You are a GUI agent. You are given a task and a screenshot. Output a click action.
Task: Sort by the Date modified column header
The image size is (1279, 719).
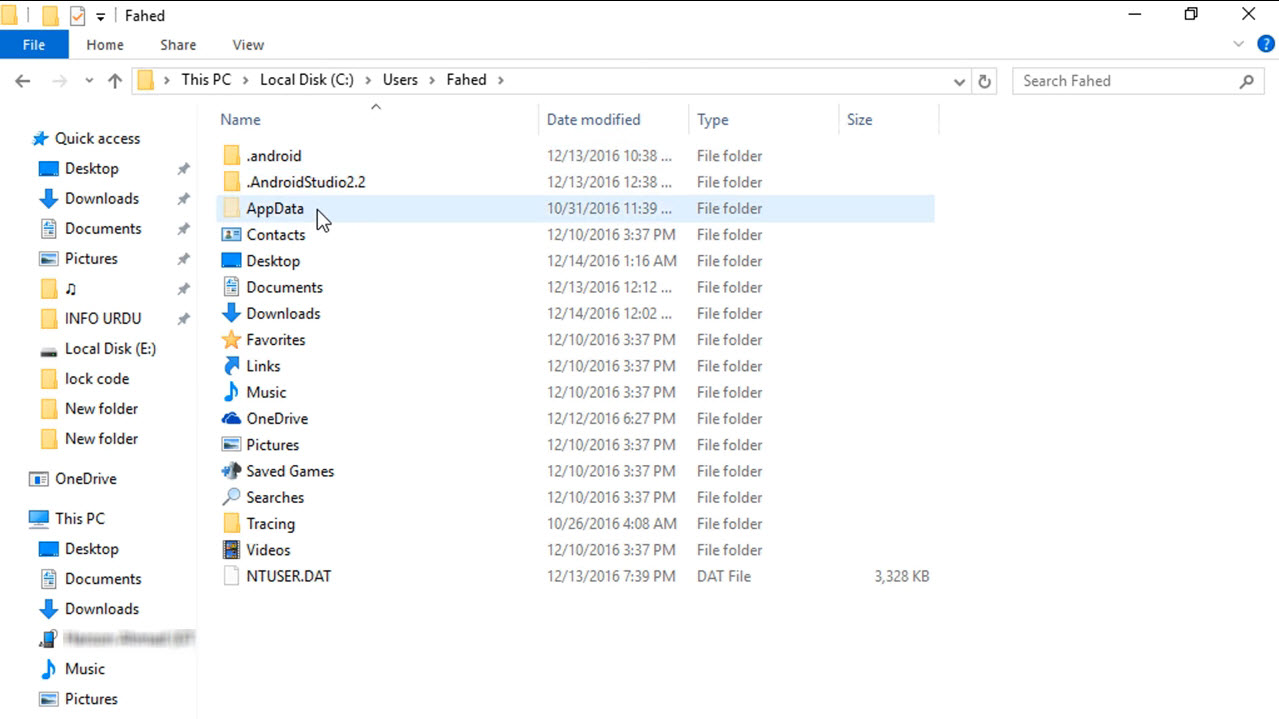coord(593,119)
